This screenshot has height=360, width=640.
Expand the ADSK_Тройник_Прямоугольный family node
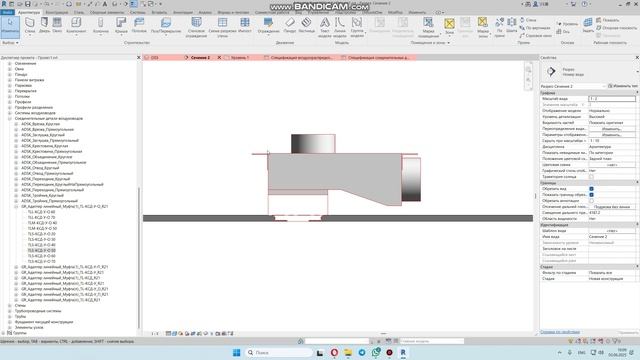(x=16, y=201)
